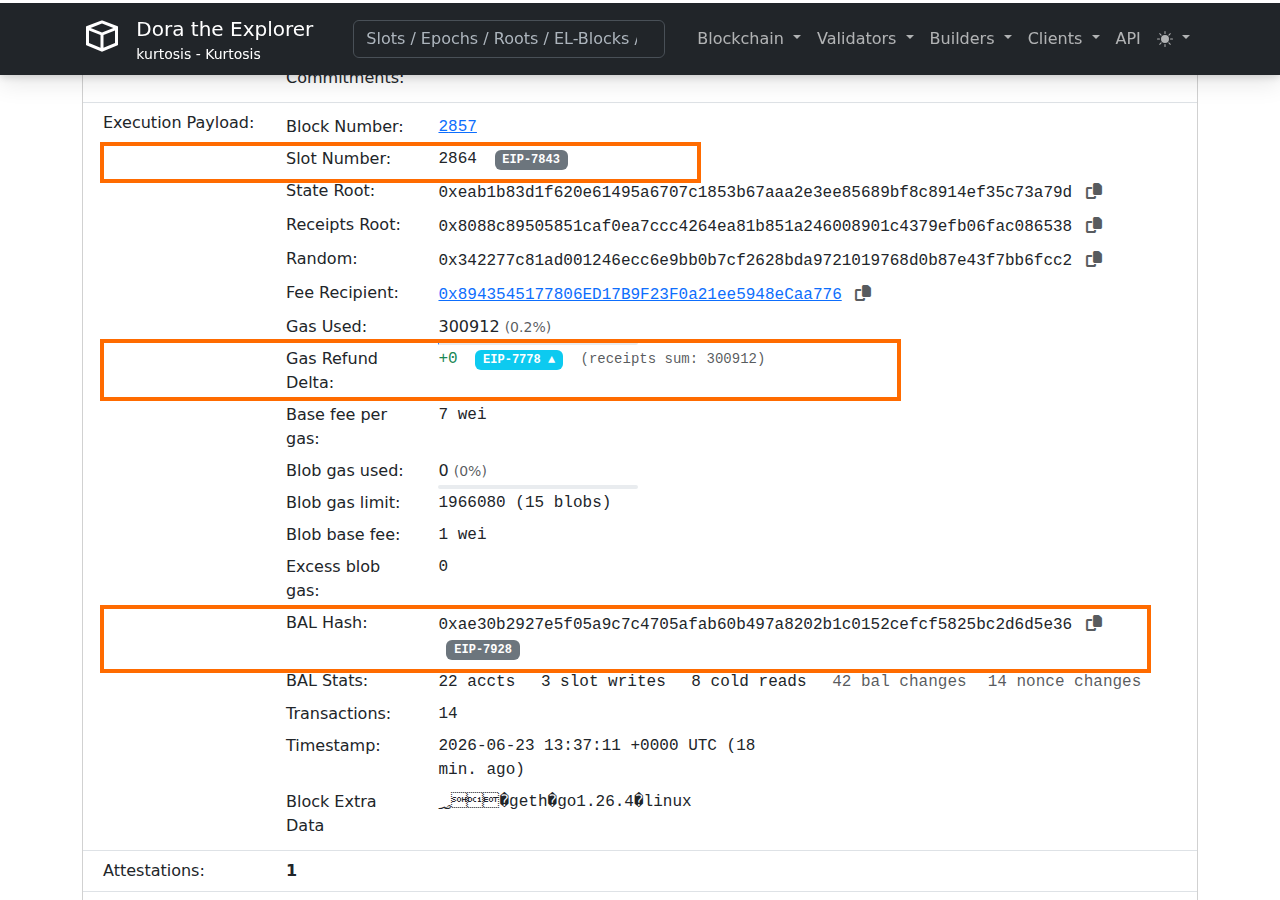Focus the slots and epochs search field
Viewport: 1280px width, 900px height.
point(509,38)
